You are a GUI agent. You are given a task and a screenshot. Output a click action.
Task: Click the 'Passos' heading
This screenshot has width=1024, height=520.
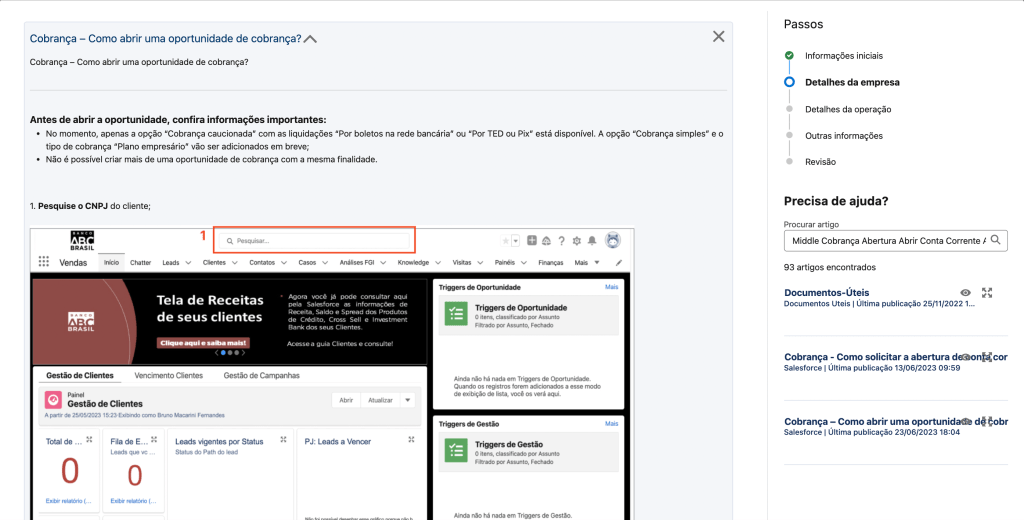(x=803, y=24)
